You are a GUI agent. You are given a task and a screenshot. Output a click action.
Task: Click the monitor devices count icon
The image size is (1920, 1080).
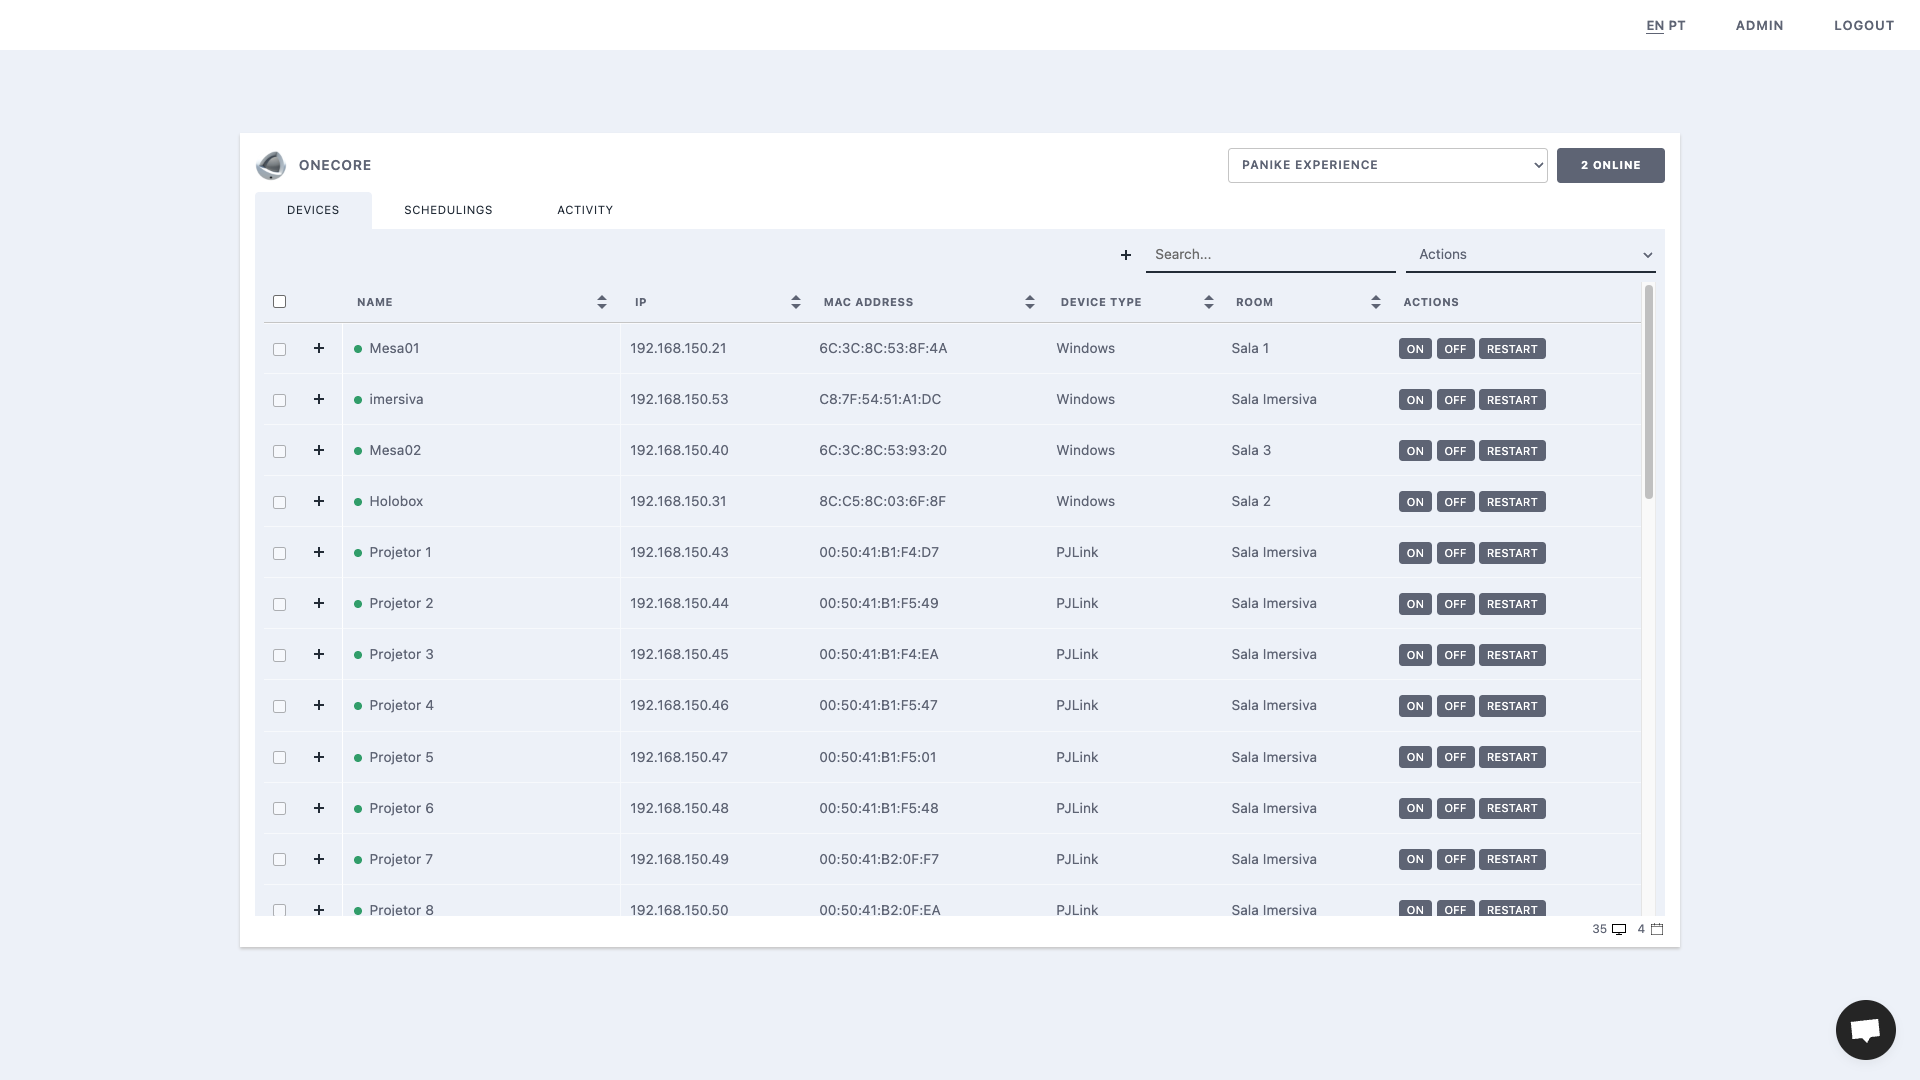pos(1619,930)
